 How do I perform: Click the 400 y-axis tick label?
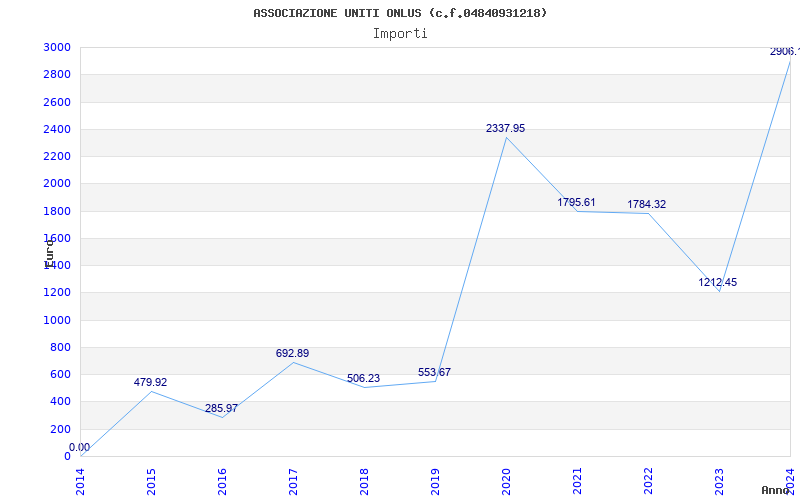[60, 402]
